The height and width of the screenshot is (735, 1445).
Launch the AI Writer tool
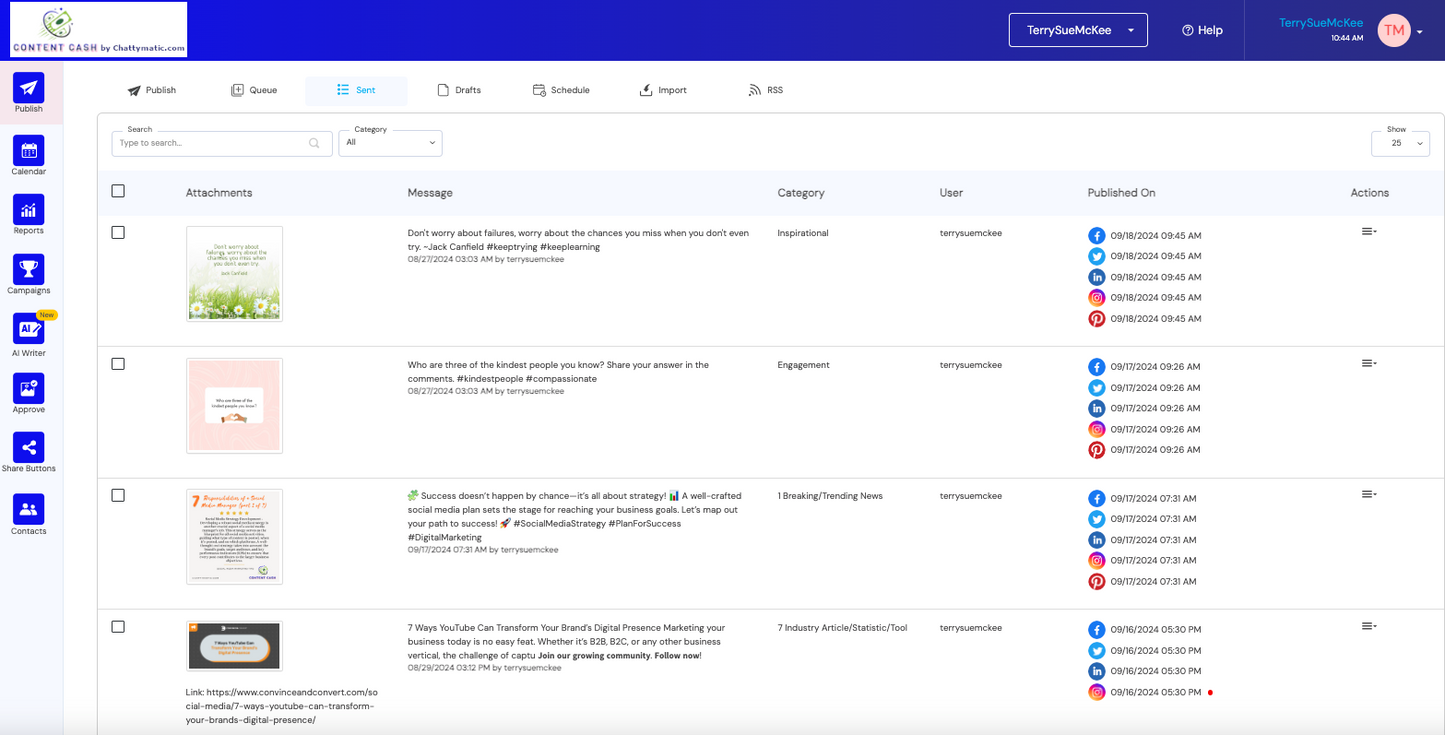click(x=29, y=329)
